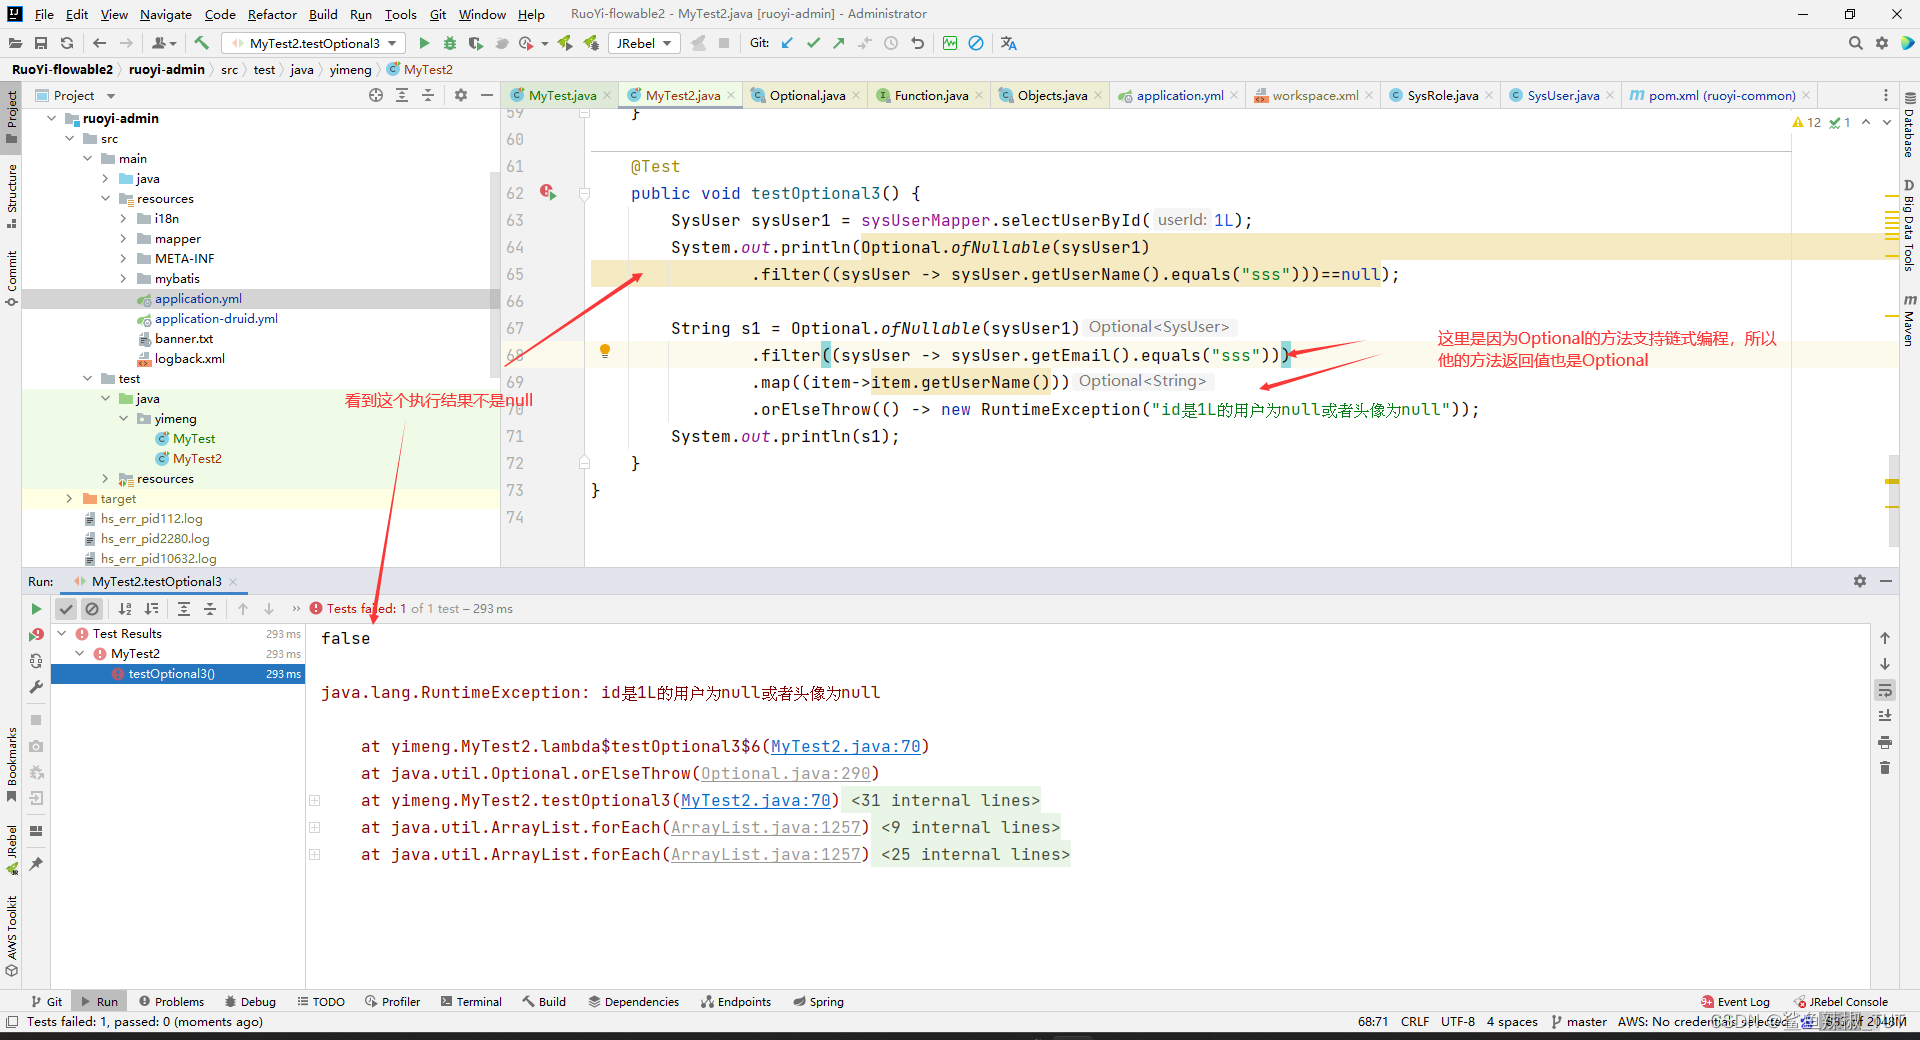
Task: Click the Debug bug icon in toolbar
Action: tap(450, 43)
